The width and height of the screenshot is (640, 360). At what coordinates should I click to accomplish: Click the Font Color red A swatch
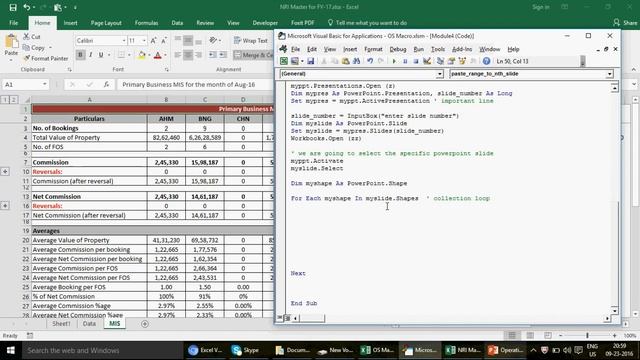158,55
